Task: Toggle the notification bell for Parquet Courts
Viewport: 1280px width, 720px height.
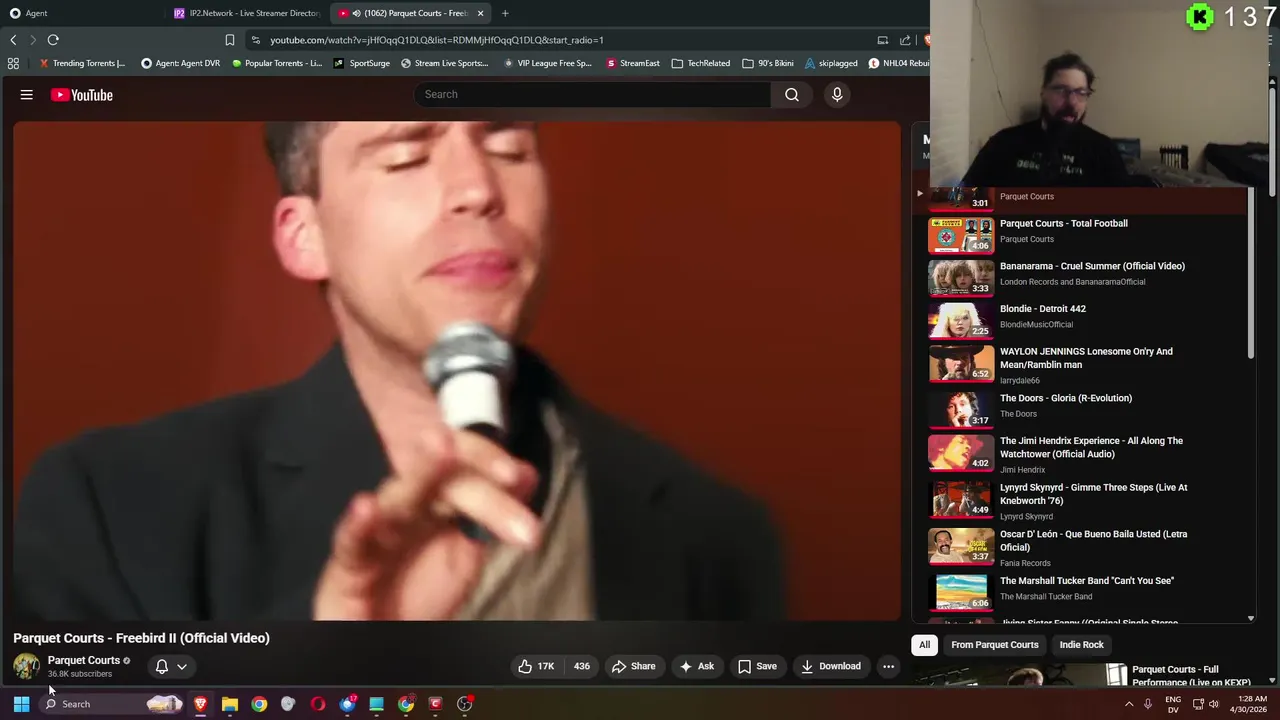Action: click(162, 666)
